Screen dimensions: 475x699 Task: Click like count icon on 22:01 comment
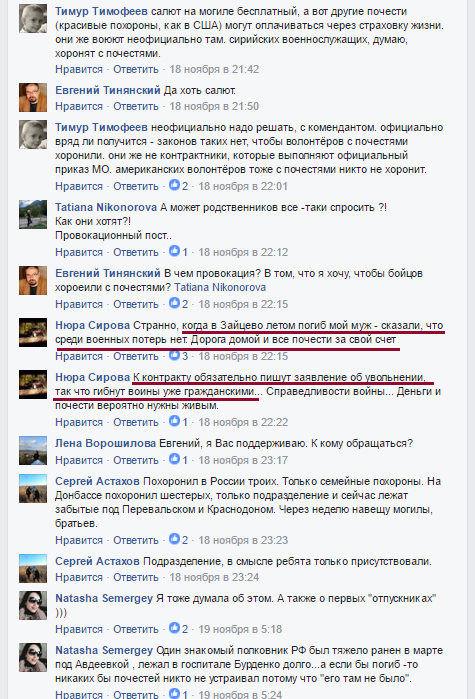pyautogui.click(x=174, y=185)
